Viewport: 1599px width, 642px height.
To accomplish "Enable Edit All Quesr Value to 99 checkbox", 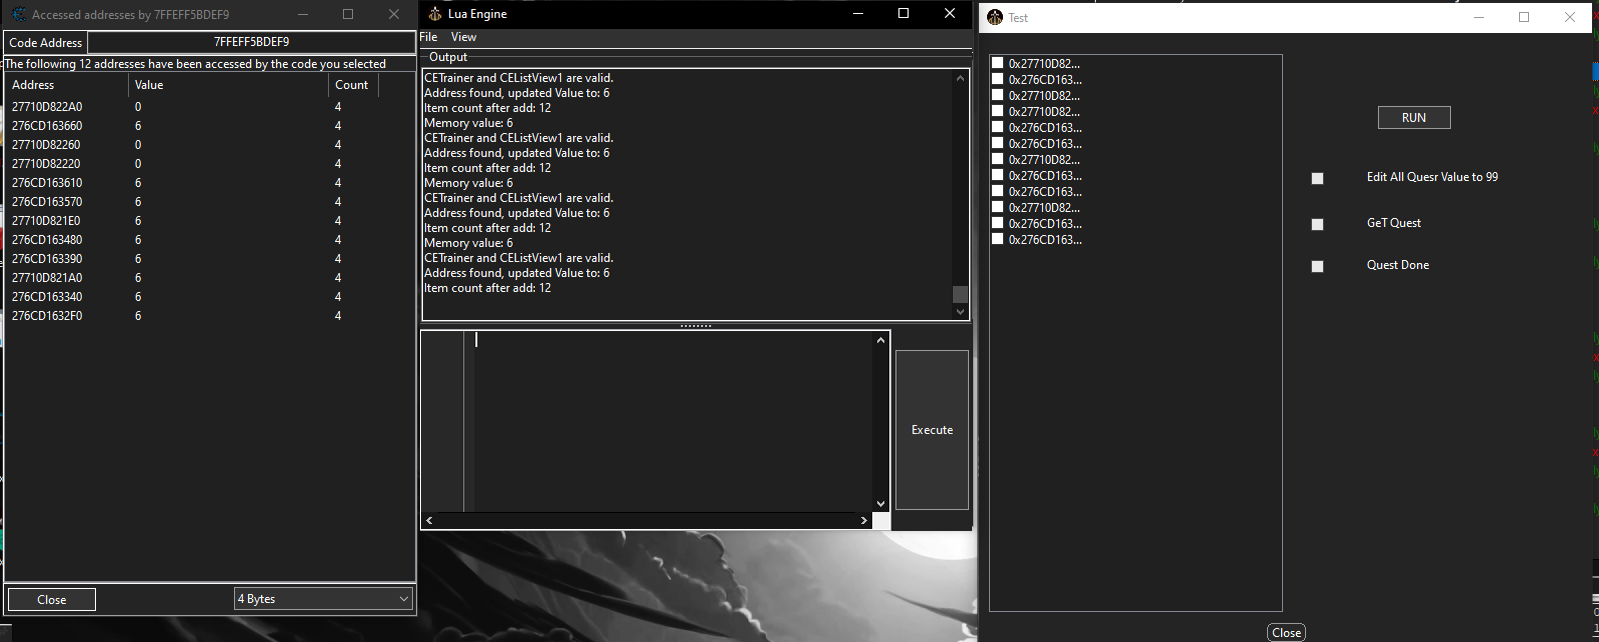I will 1317,178.
